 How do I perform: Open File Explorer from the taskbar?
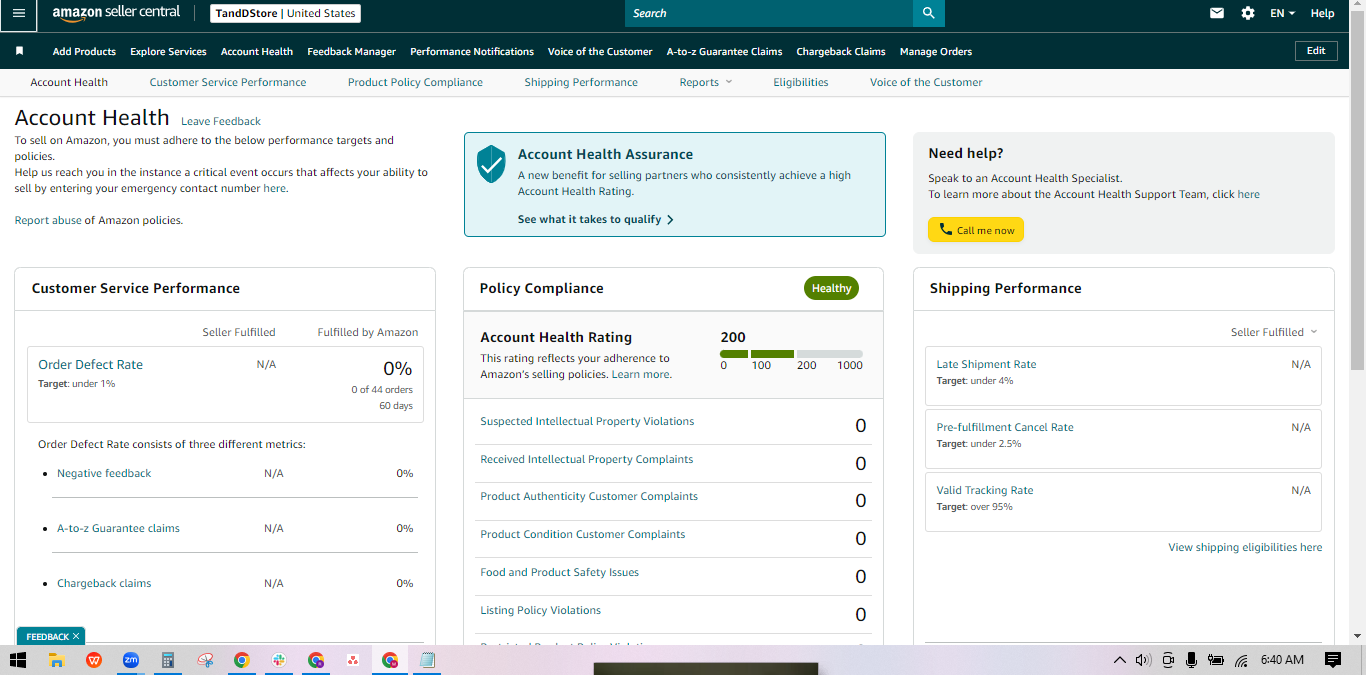click(x=57, y=660)
